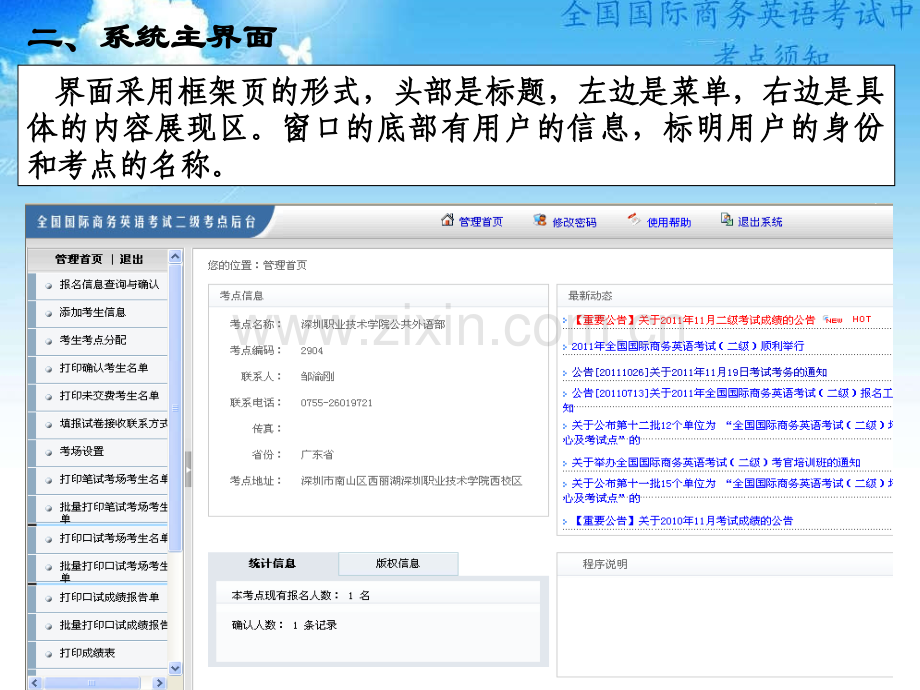Click the bullet icon beside 考生考点分配

(x=49, y=341)
